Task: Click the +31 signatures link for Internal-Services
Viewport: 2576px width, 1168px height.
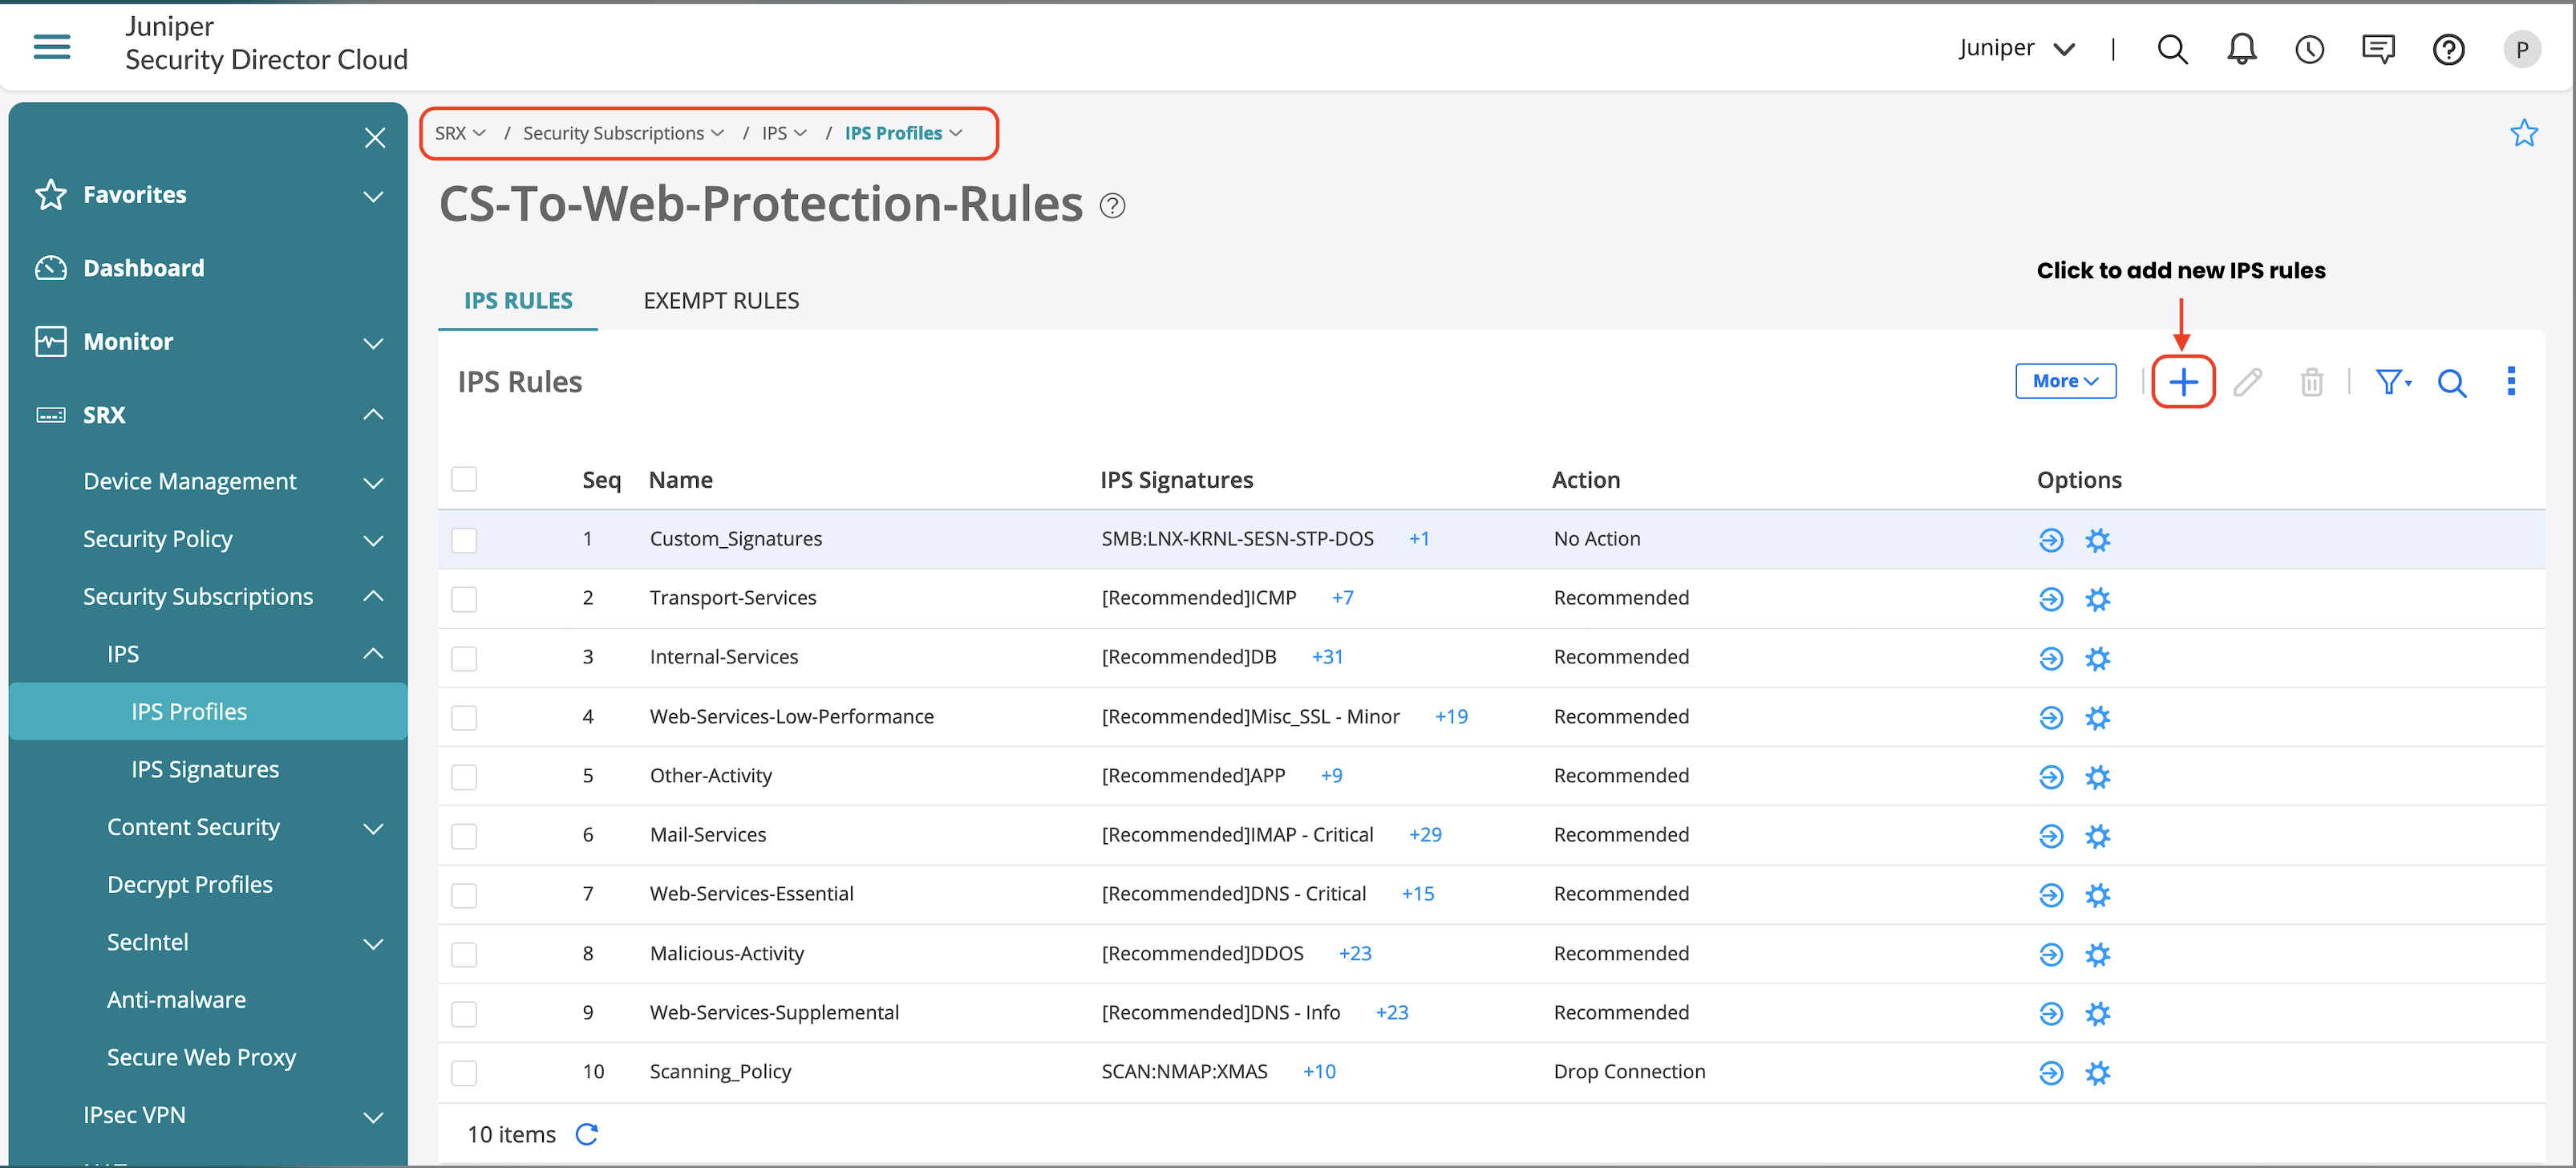Action: coord(1327,657)
